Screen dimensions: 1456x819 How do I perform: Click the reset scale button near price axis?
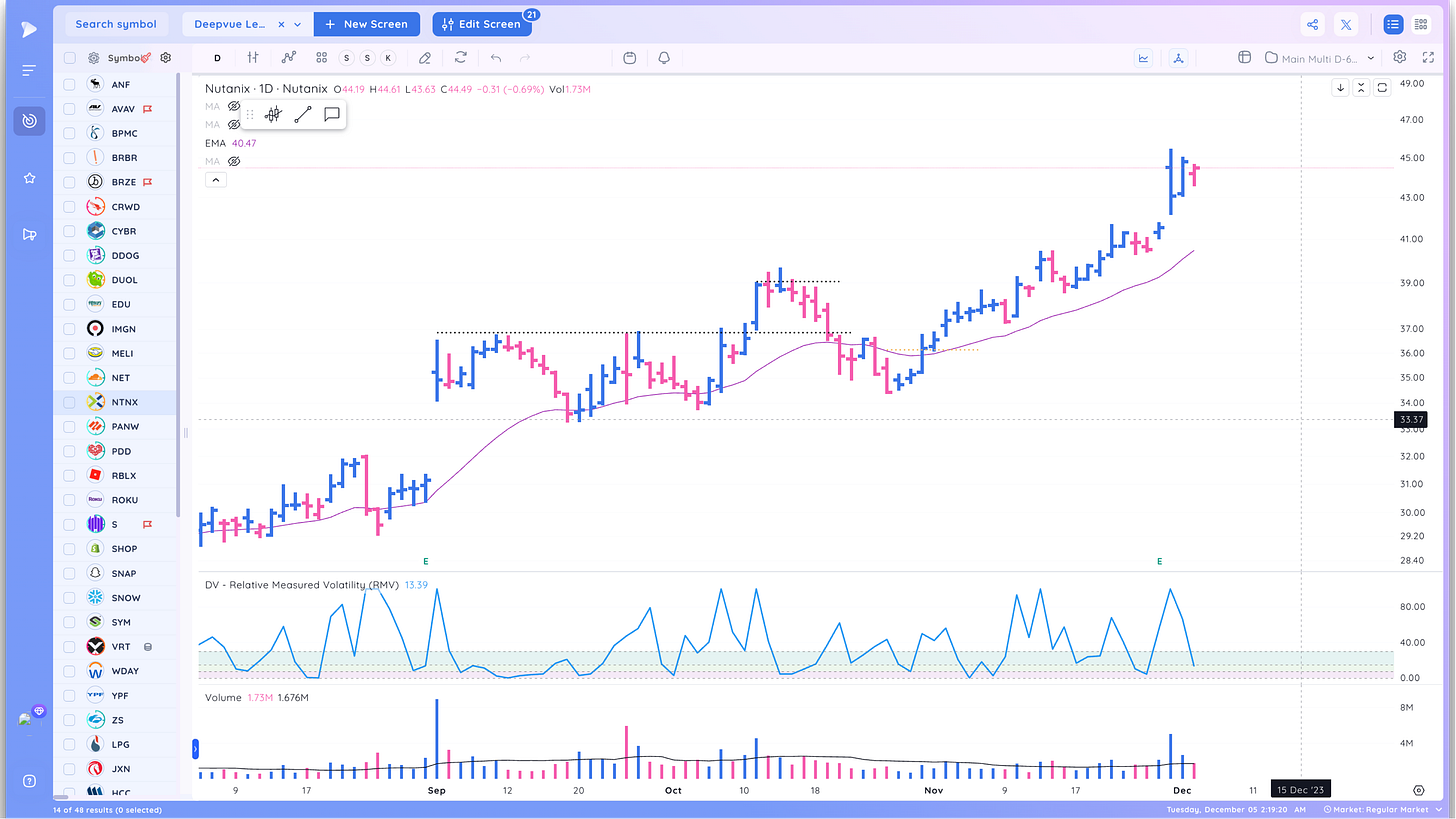[1382, 88]
